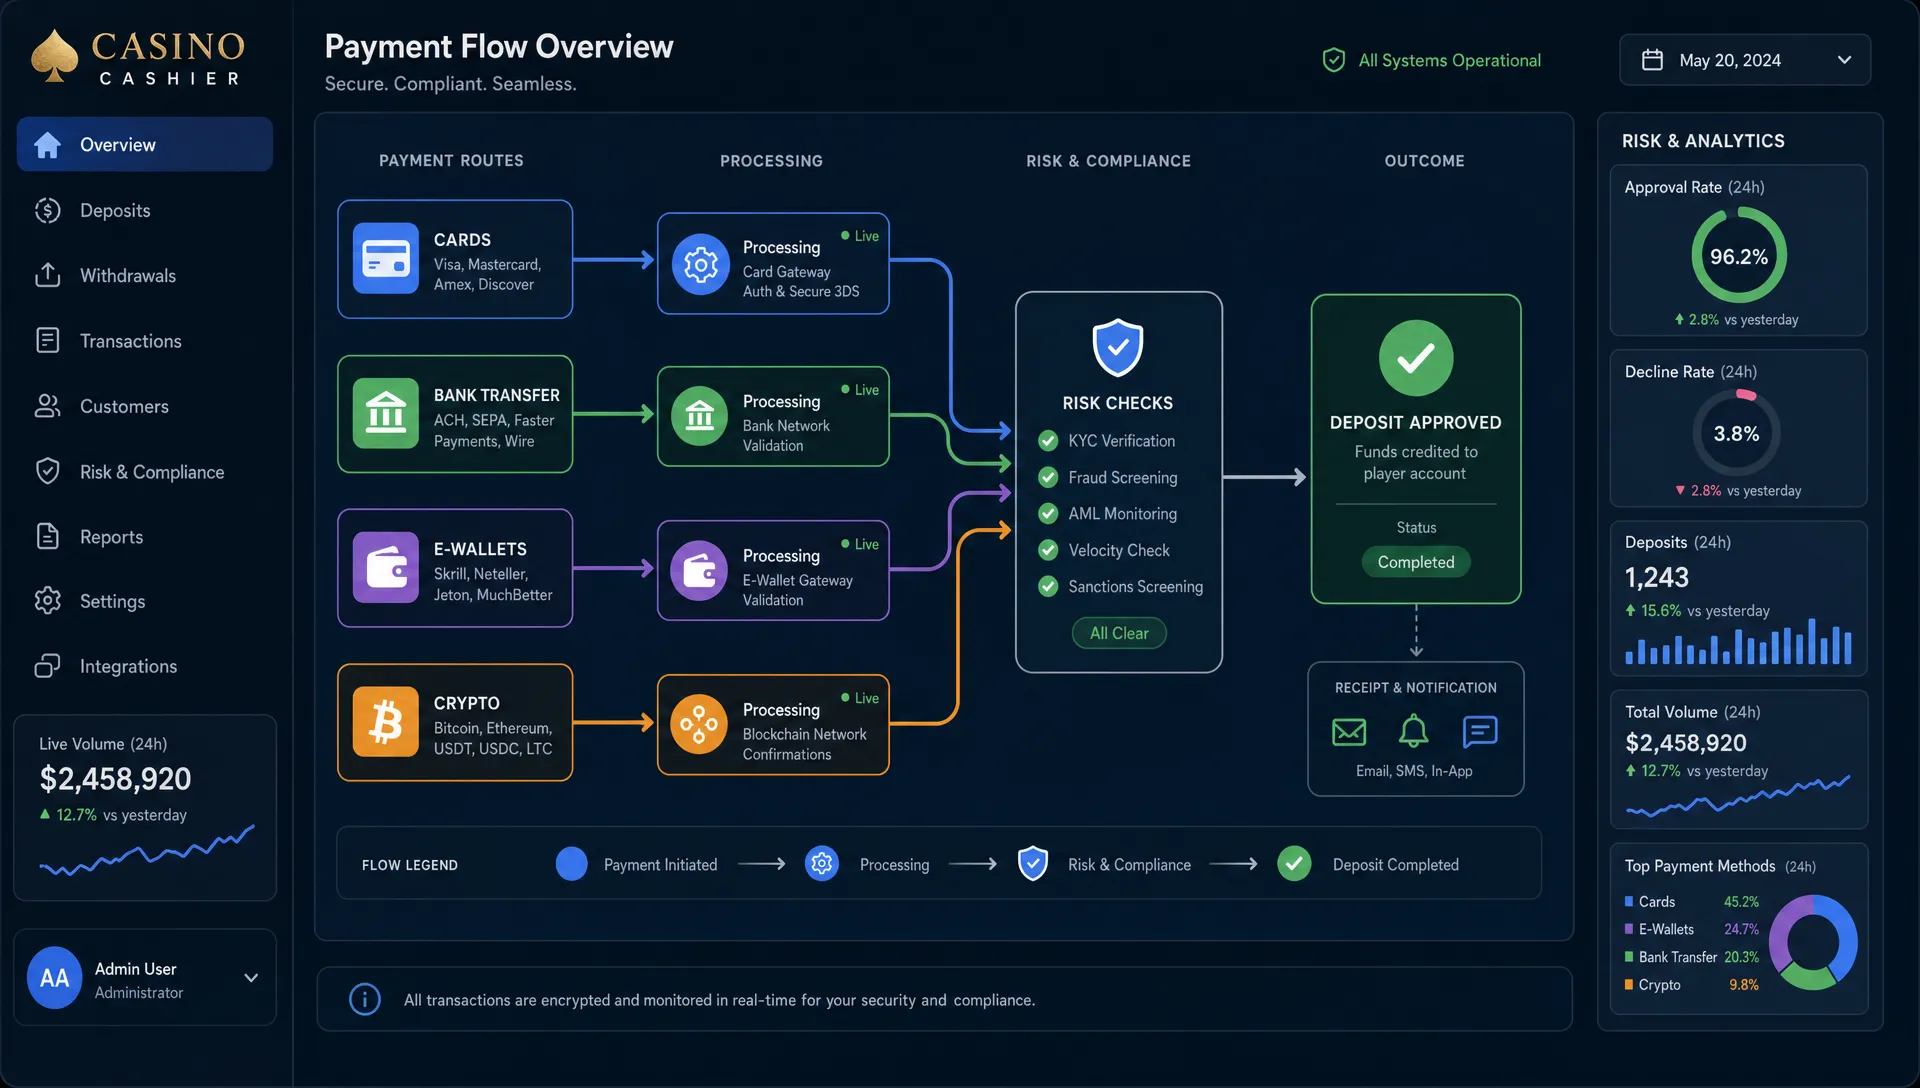Click the green checkmark in Deposit Approved
The height and width of the screenshot is (1088, 1920).
1416,358
